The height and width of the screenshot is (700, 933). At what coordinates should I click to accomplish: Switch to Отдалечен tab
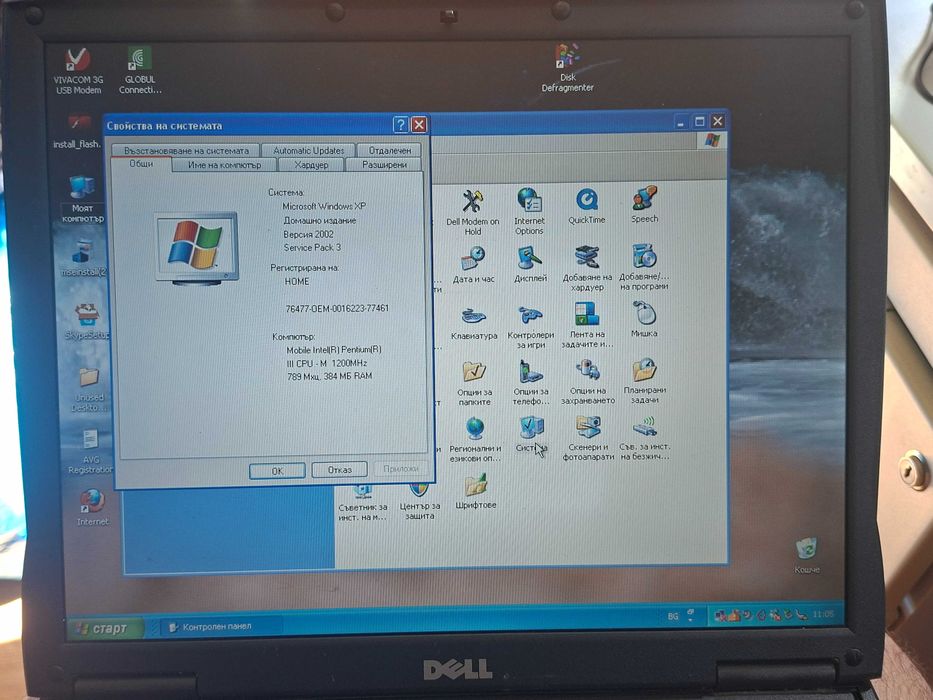pos(390,151)
